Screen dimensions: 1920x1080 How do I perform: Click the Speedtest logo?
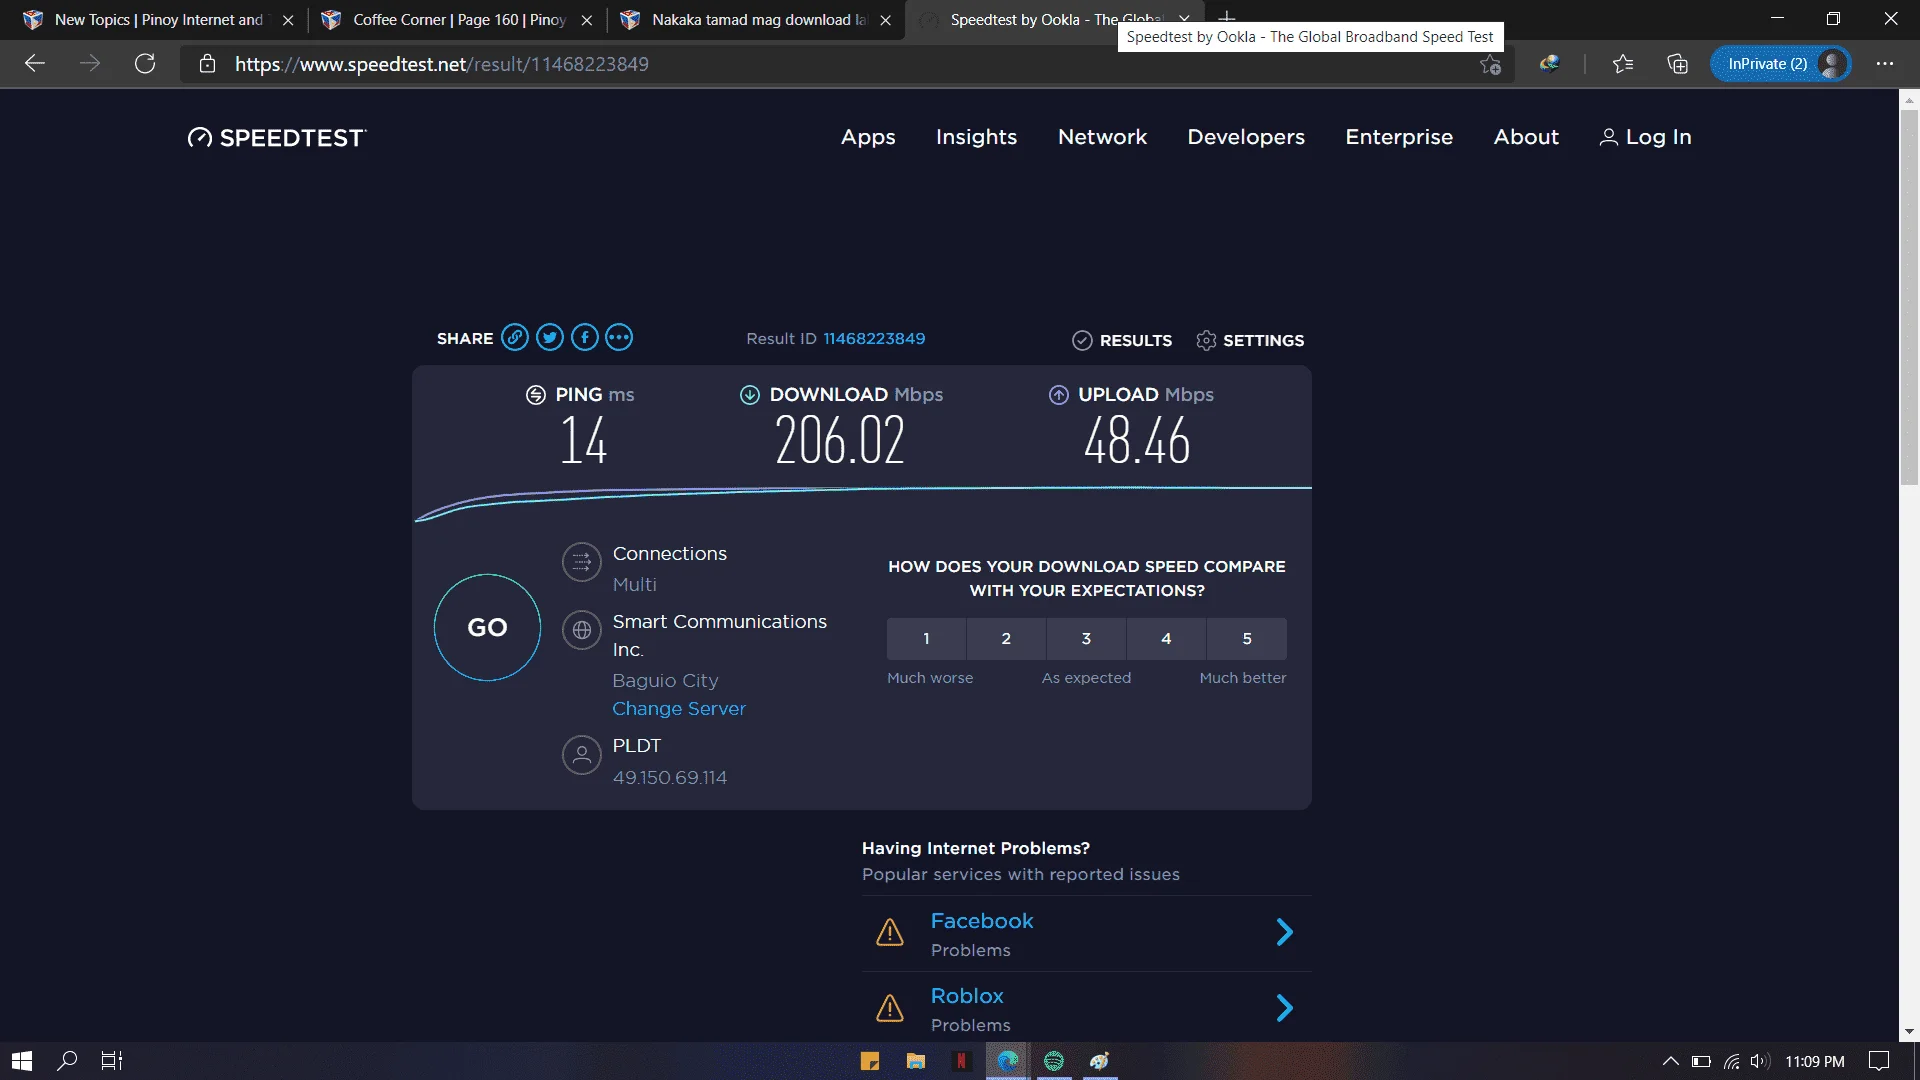(277, 138)
